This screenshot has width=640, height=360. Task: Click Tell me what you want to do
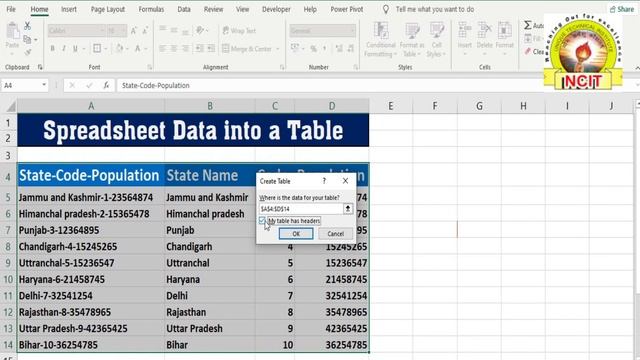tap(435, 9)
